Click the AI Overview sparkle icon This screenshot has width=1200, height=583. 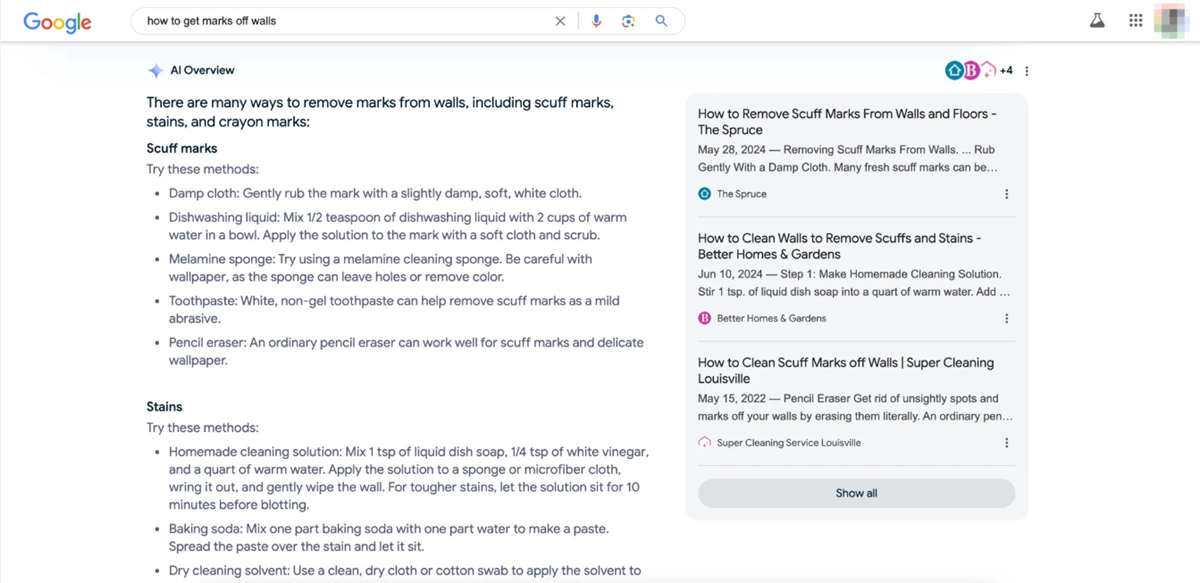click(x=155, y=71)
